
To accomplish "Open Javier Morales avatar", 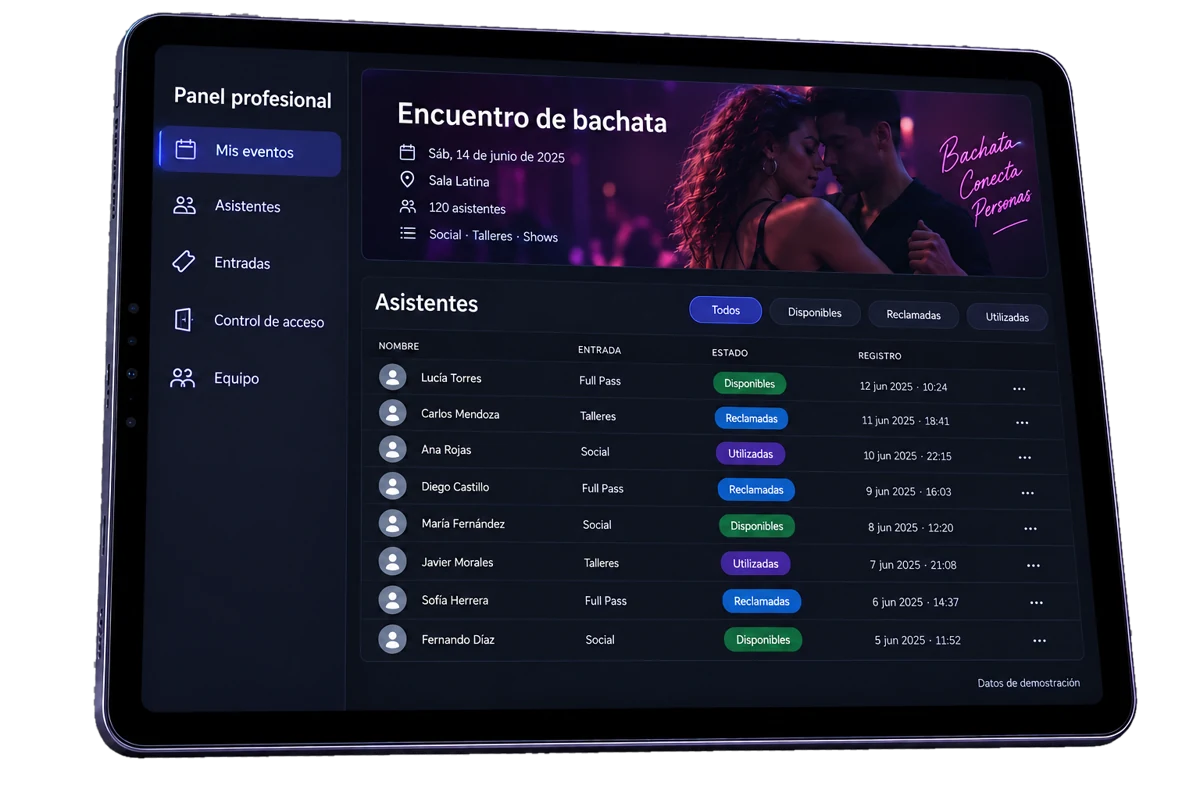I will pos(392,561).
